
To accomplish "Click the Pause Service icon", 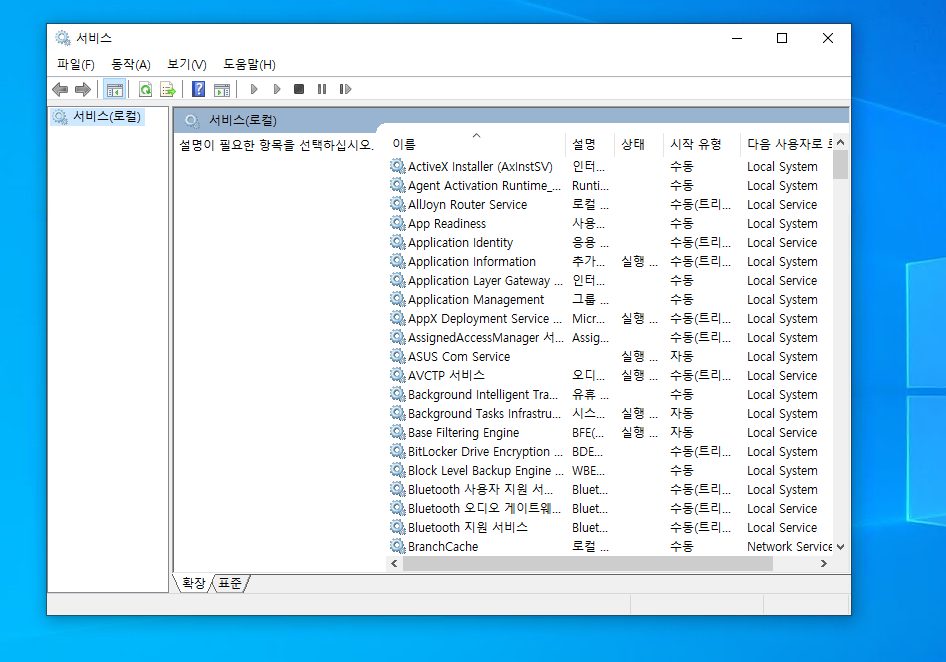I will [x=322, y=89].
